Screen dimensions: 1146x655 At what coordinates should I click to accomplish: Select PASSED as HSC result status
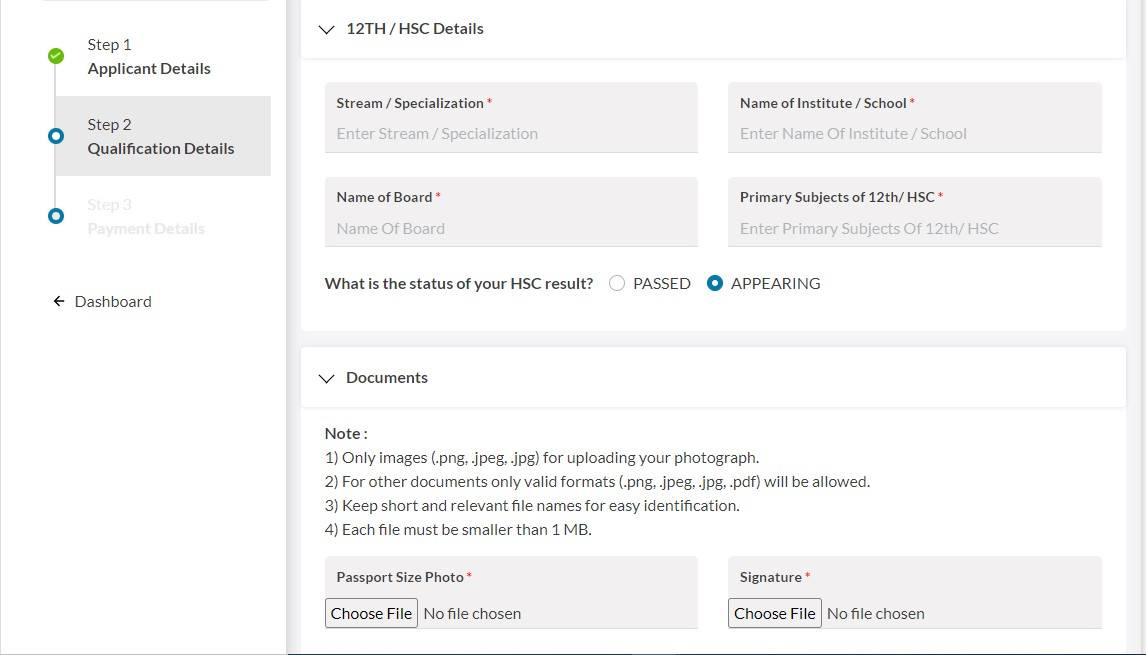pos(617,284)
